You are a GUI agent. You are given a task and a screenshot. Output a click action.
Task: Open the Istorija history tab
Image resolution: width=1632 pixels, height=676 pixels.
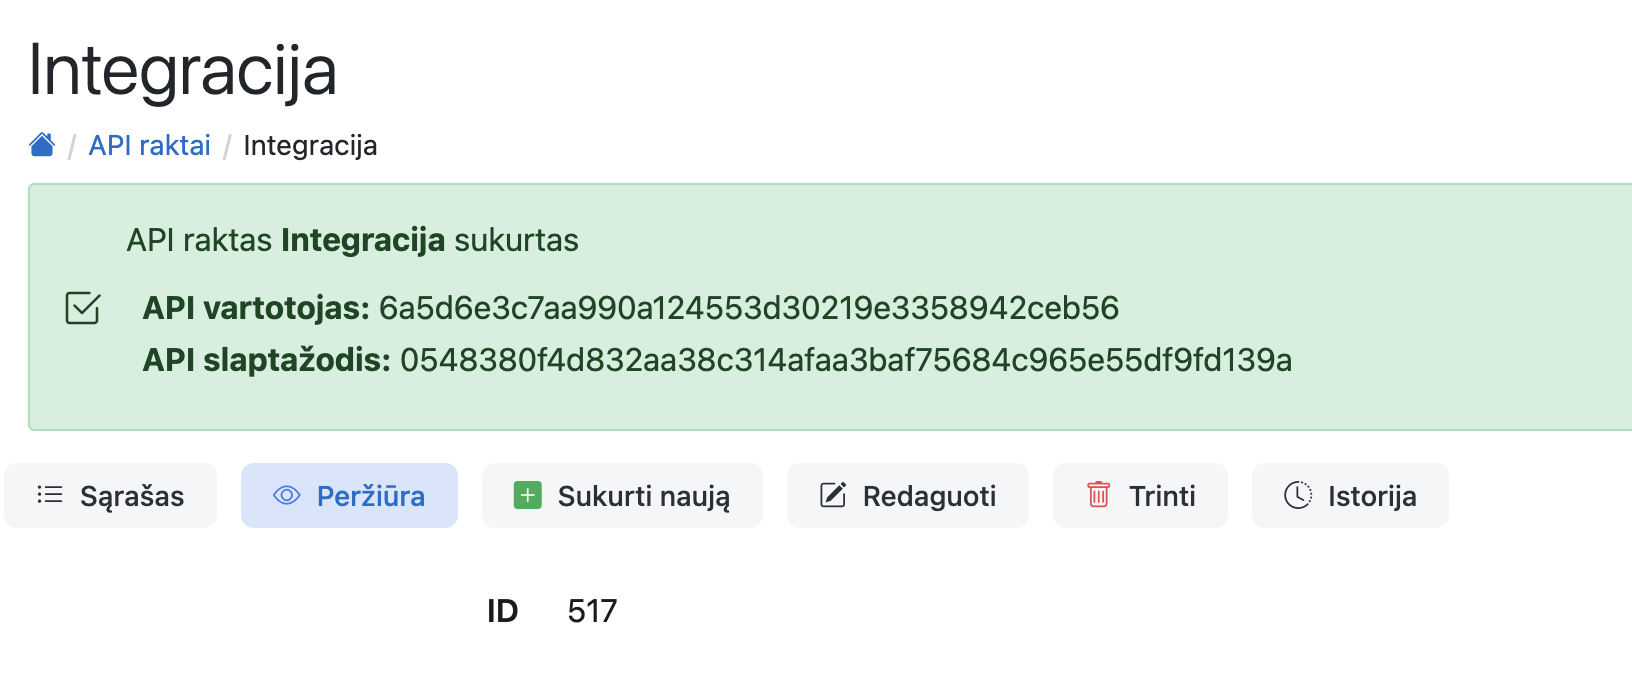pos(1371,496)
